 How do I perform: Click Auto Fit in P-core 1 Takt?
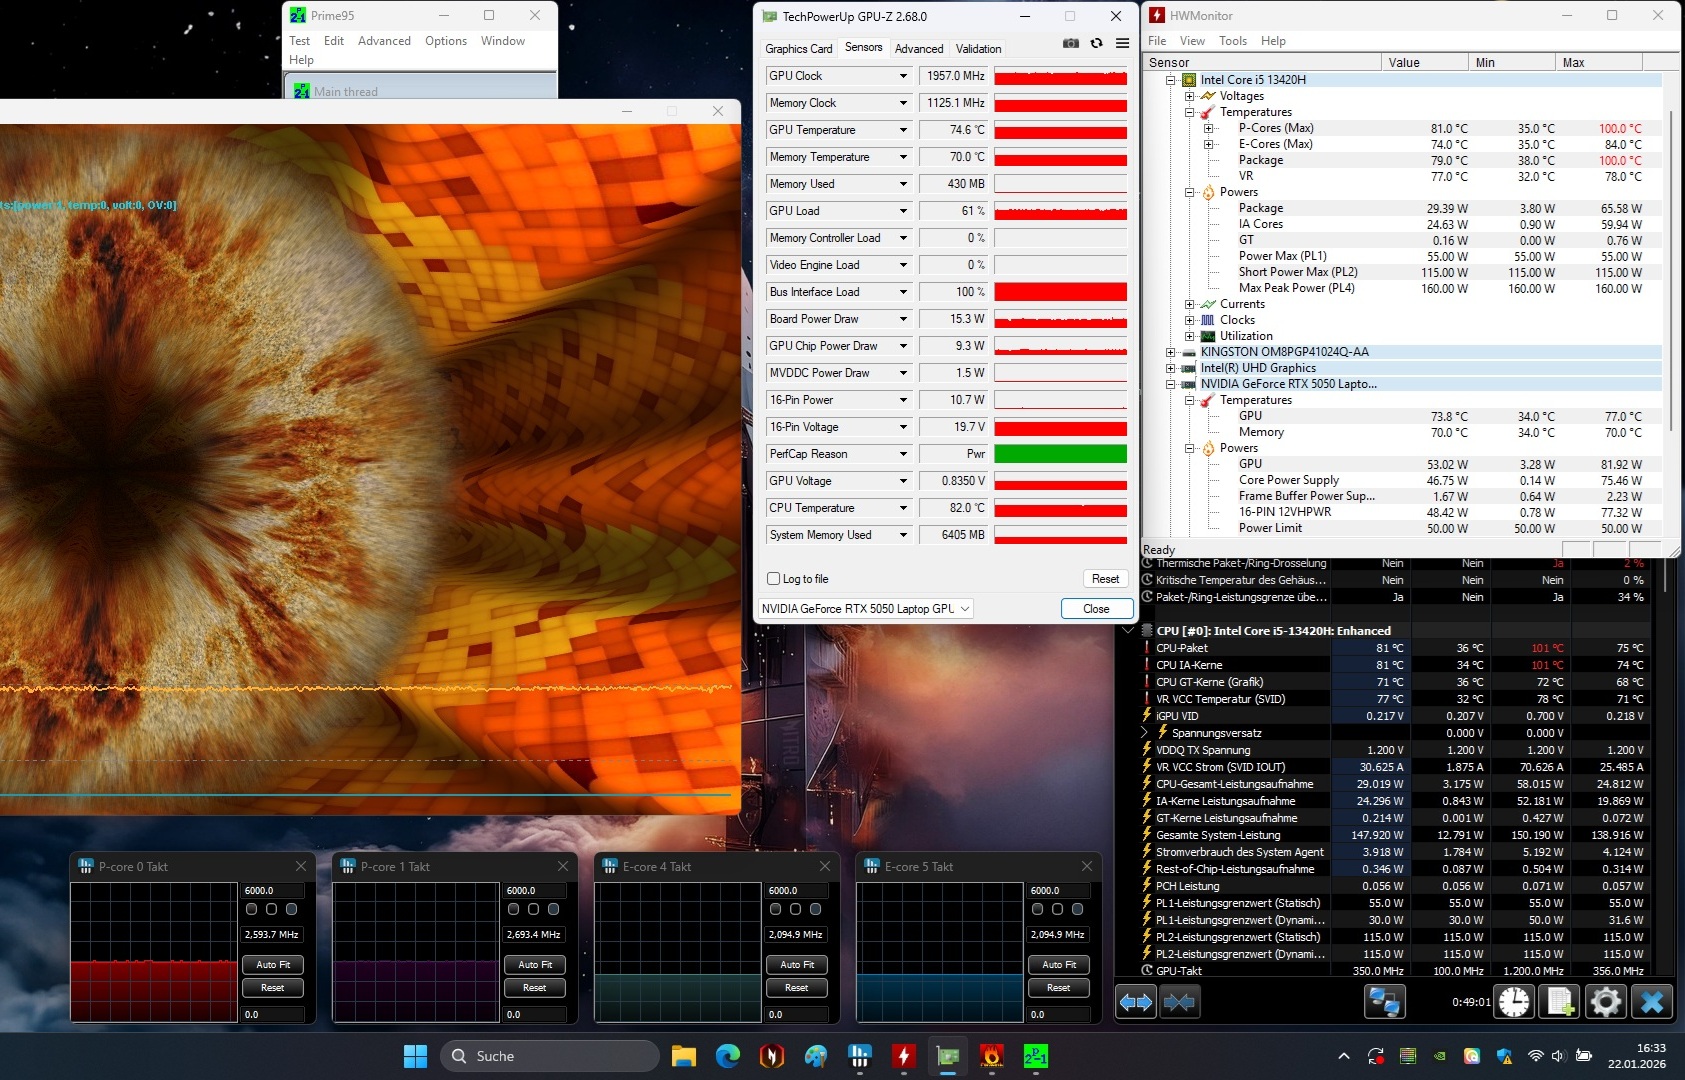click(x=535, y=965)
